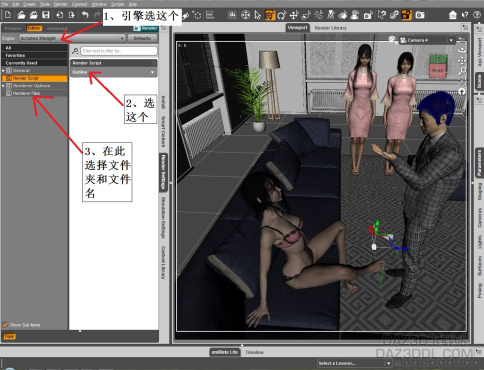Open the Parameters side tab
The width and height of the screenshot is (484, 370).
[480, 163]
